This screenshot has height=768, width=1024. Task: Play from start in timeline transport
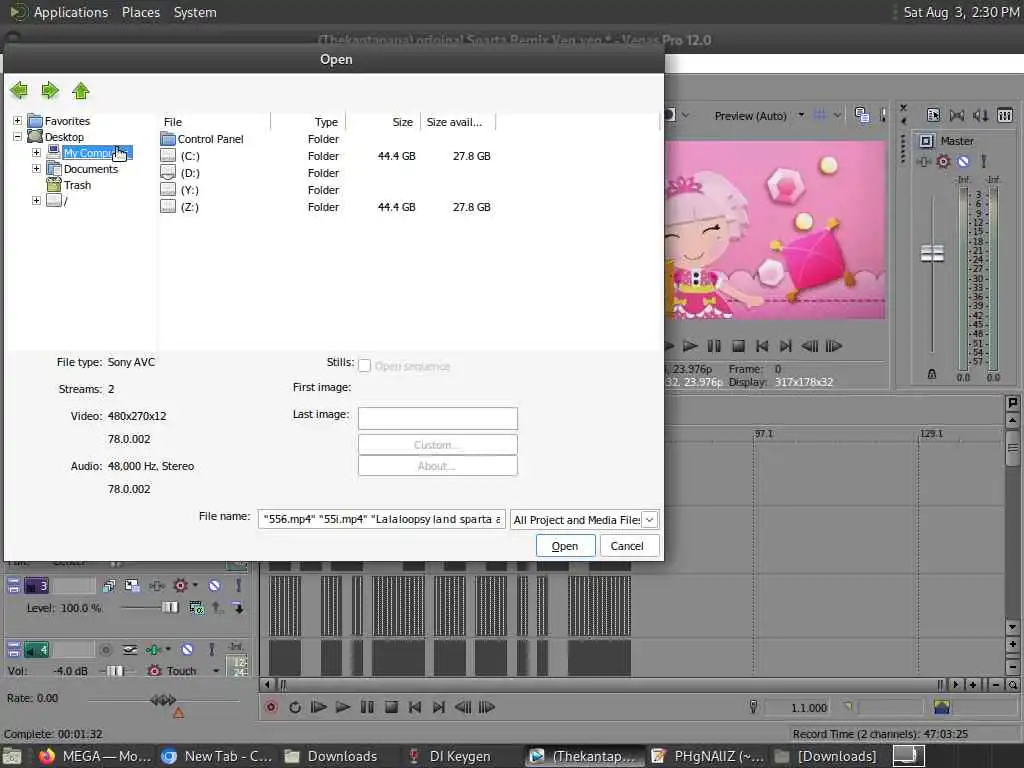point(318,707)
